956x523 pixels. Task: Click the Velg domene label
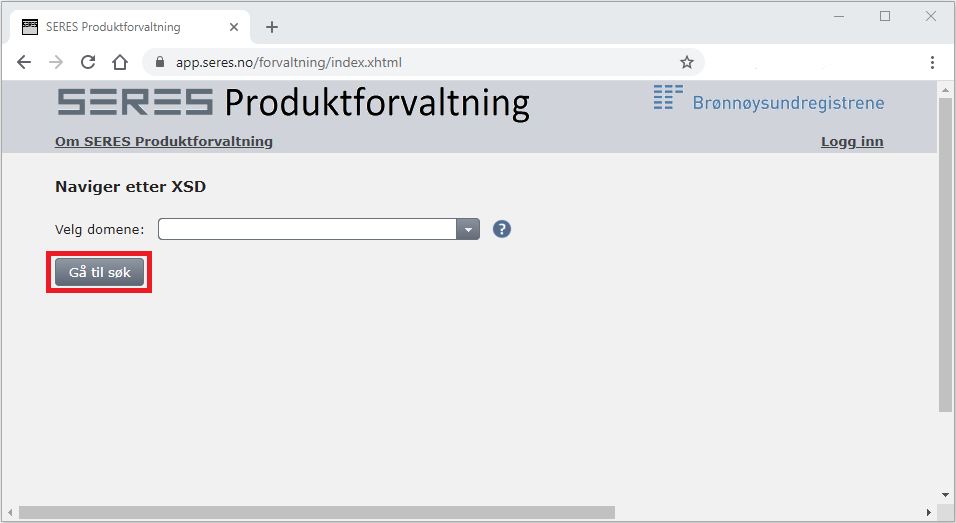pyautogui.click(x=99, y=230)
